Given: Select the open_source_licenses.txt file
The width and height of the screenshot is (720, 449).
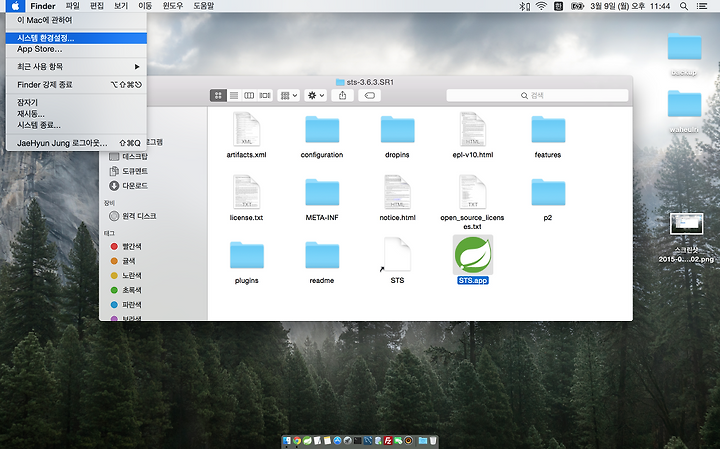Looking at the screenshot, I should pyautogui.click(x=473, y=192).
